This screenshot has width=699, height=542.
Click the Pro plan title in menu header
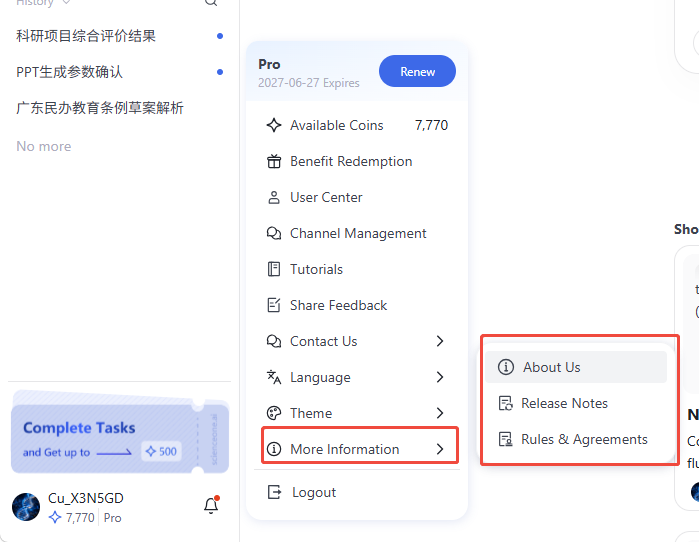pos(269,64)
